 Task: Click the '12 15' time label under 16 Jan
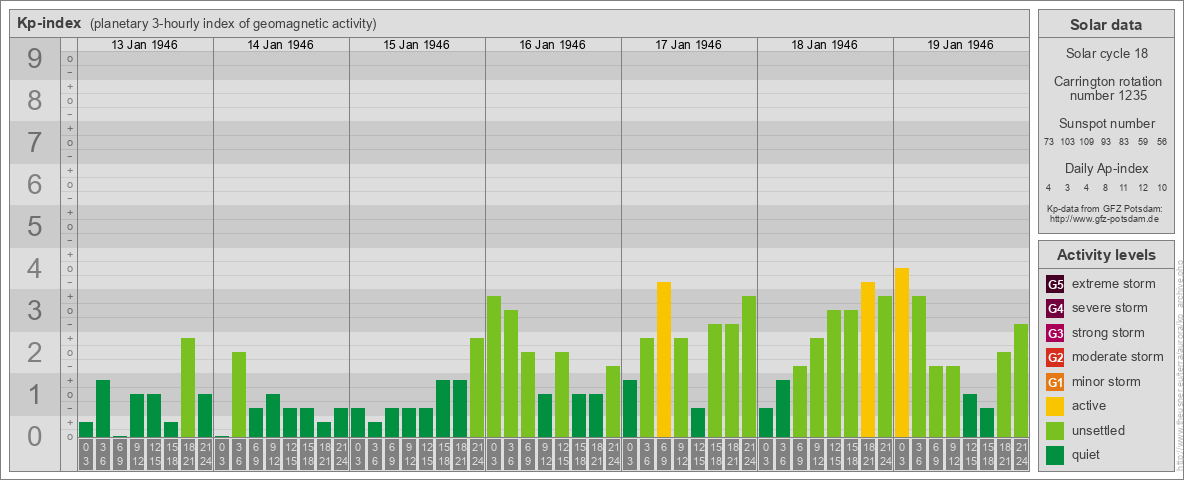tap(562, 455)
